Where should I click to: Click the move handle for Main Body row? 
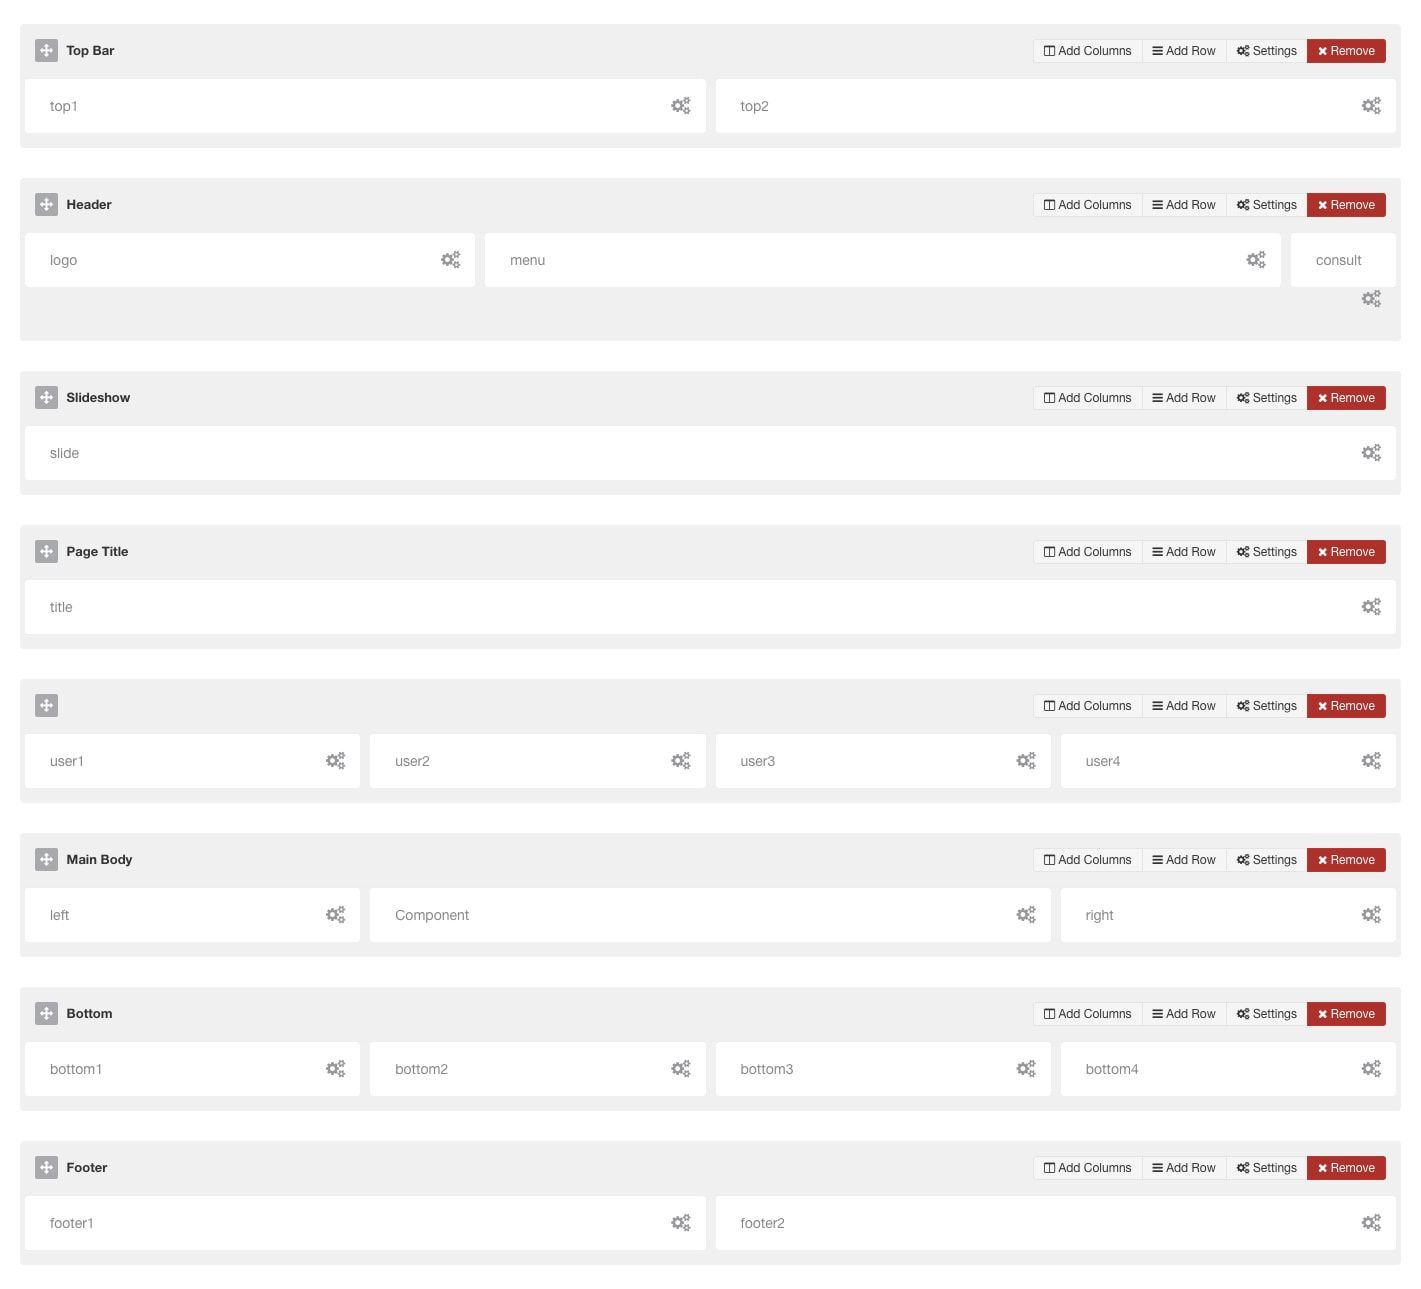46,860
